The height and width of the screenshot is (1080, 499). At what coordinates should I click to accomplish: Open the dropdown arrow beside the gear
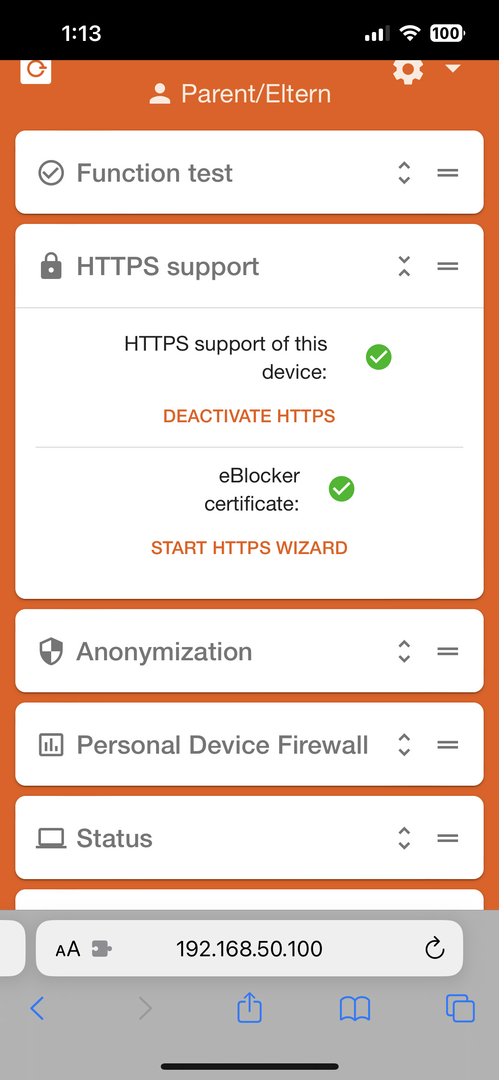tap(453, 68)
